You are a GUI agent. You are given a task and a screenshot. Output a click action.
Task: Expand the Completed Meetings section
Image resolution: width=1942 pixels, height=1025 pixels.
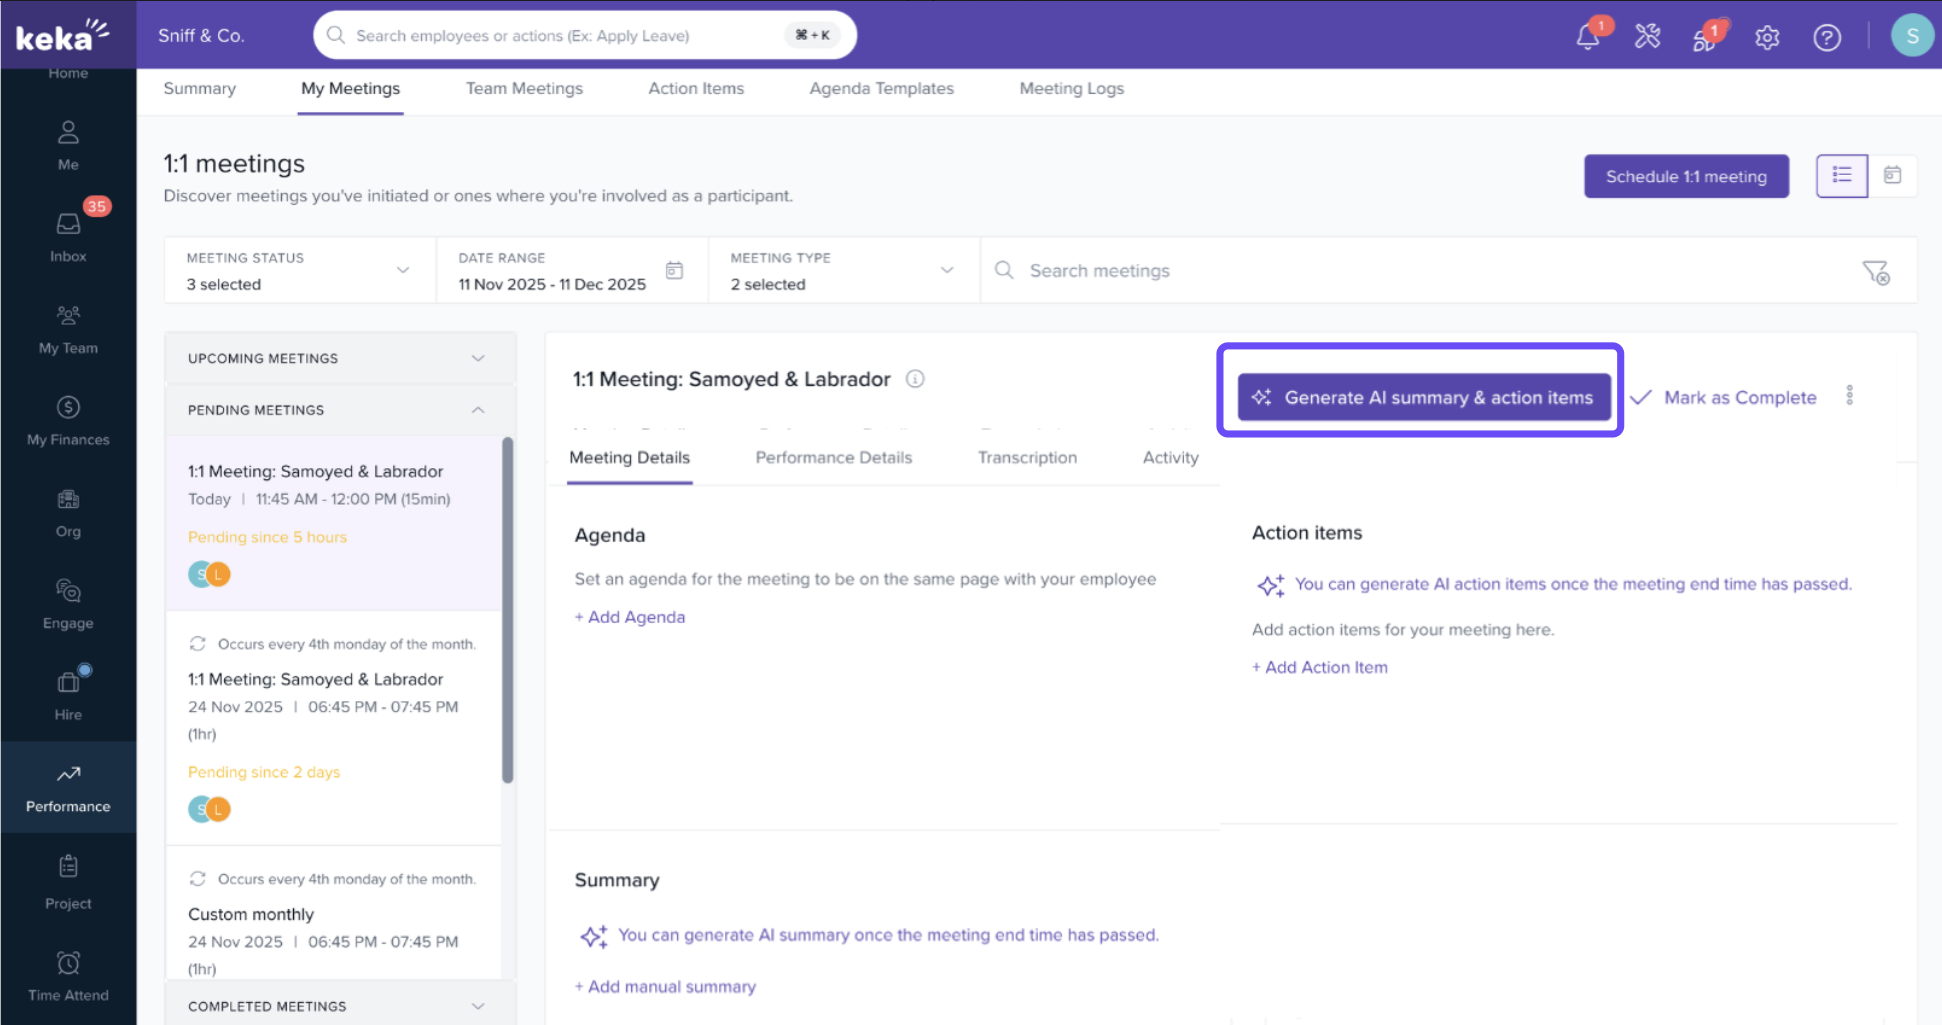339,1006
